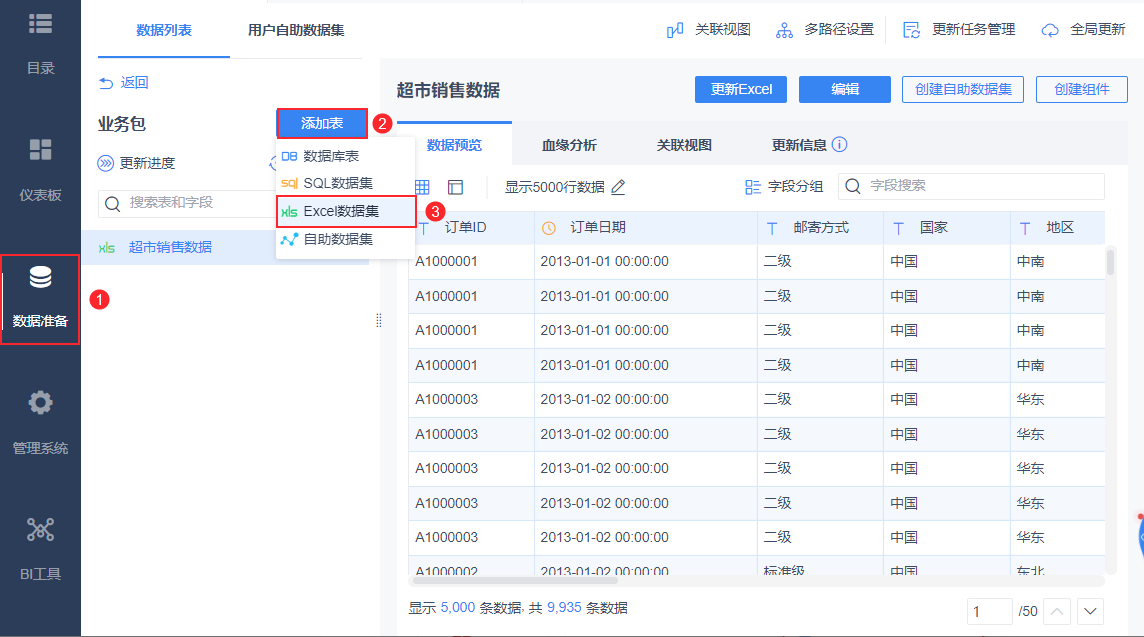This screenshot has width=1144, height=637.
Task: Click 创建自助数据集 button
Action: click(x=963, y=89)
